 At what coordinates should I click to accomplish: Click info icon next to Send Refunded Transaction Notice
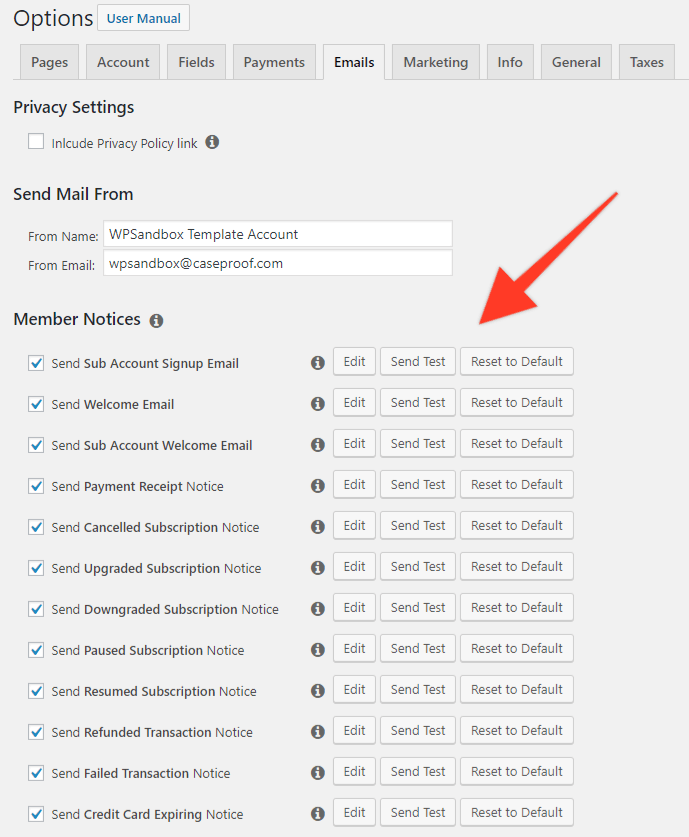317,730
